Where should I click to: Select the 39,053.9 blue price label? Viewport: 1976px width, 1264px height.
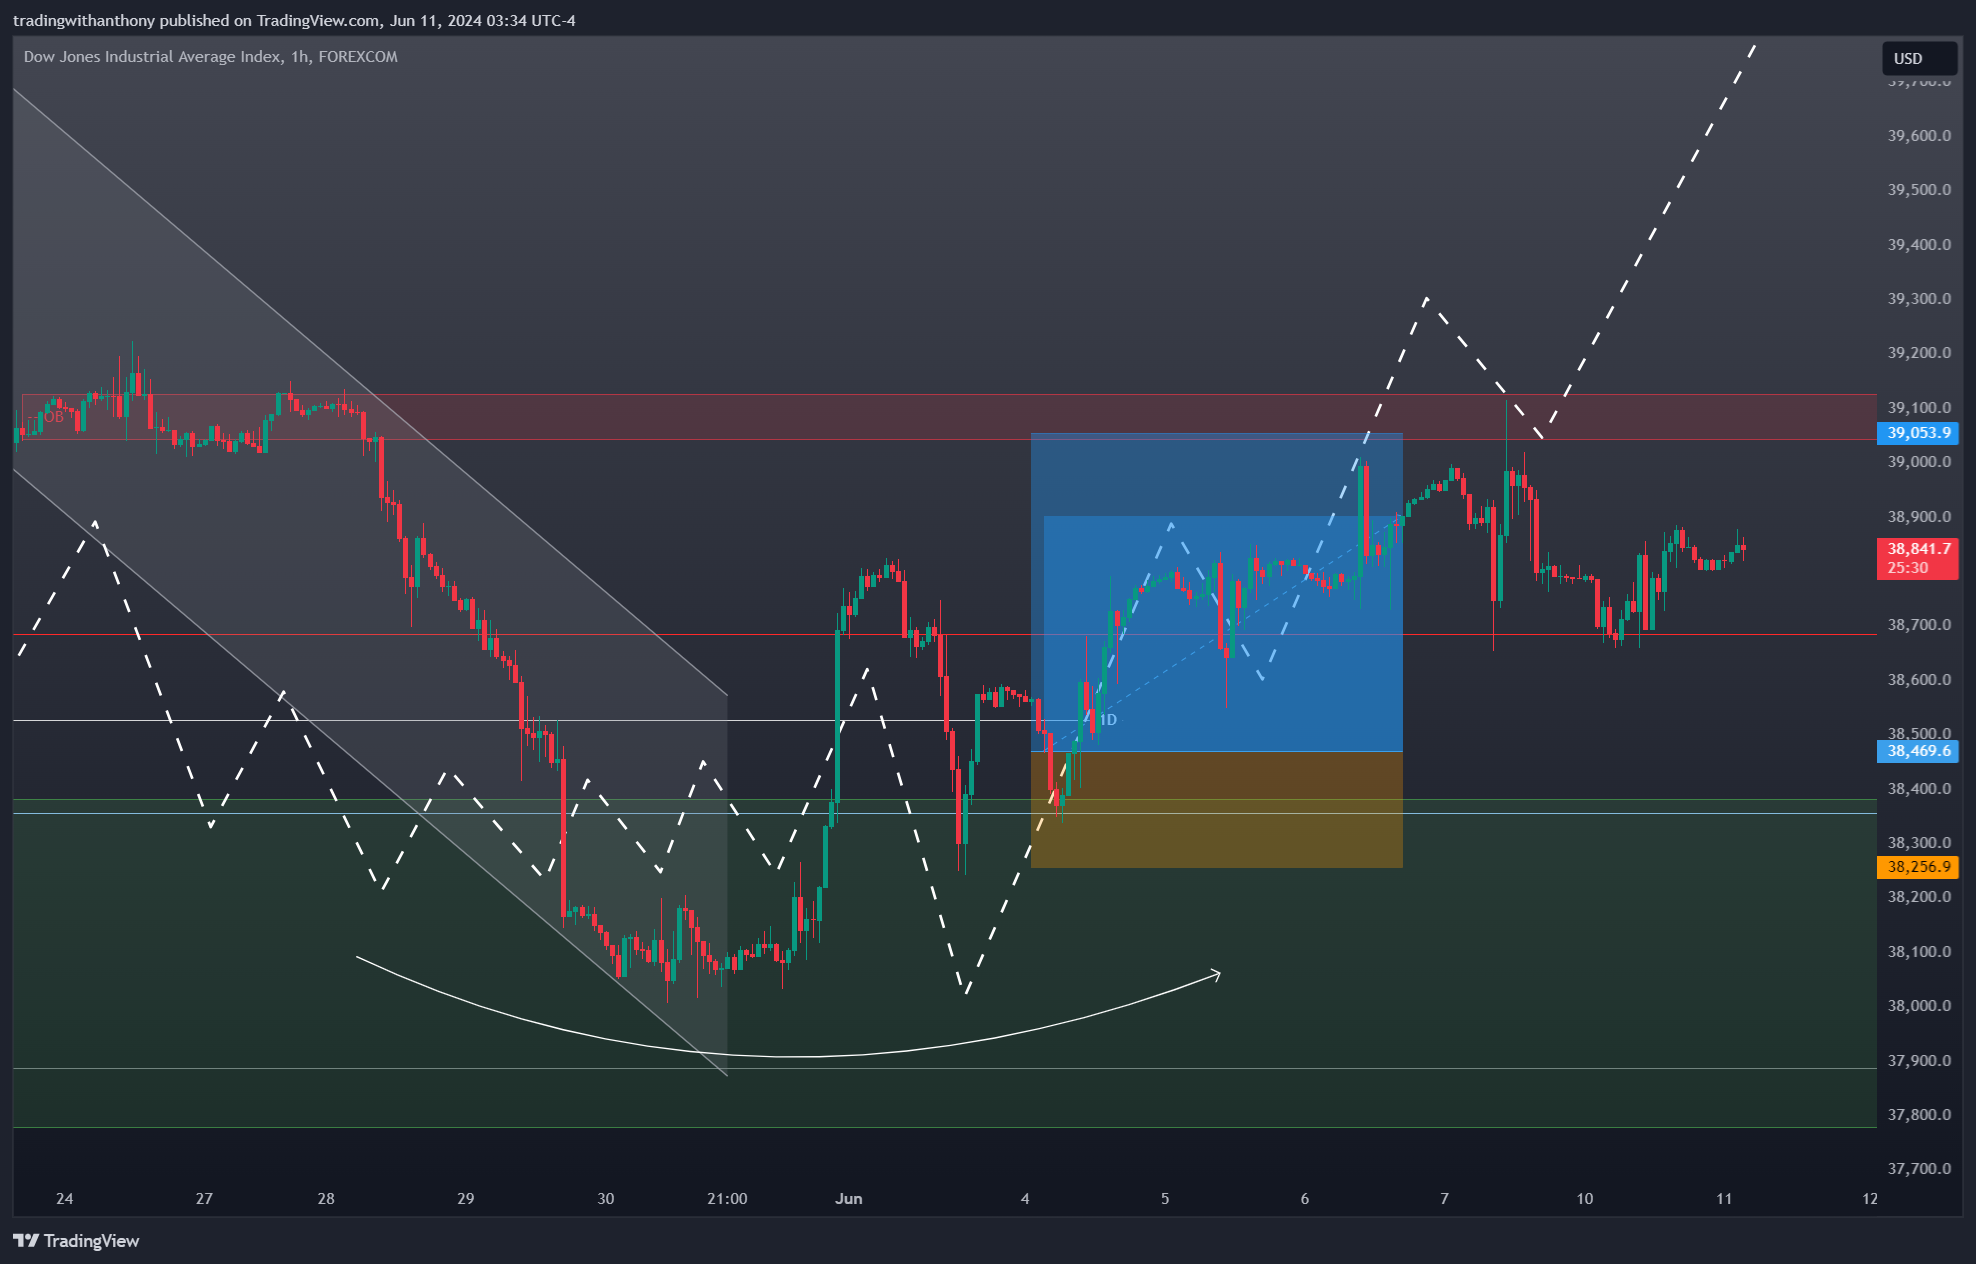pos(1918,433)
